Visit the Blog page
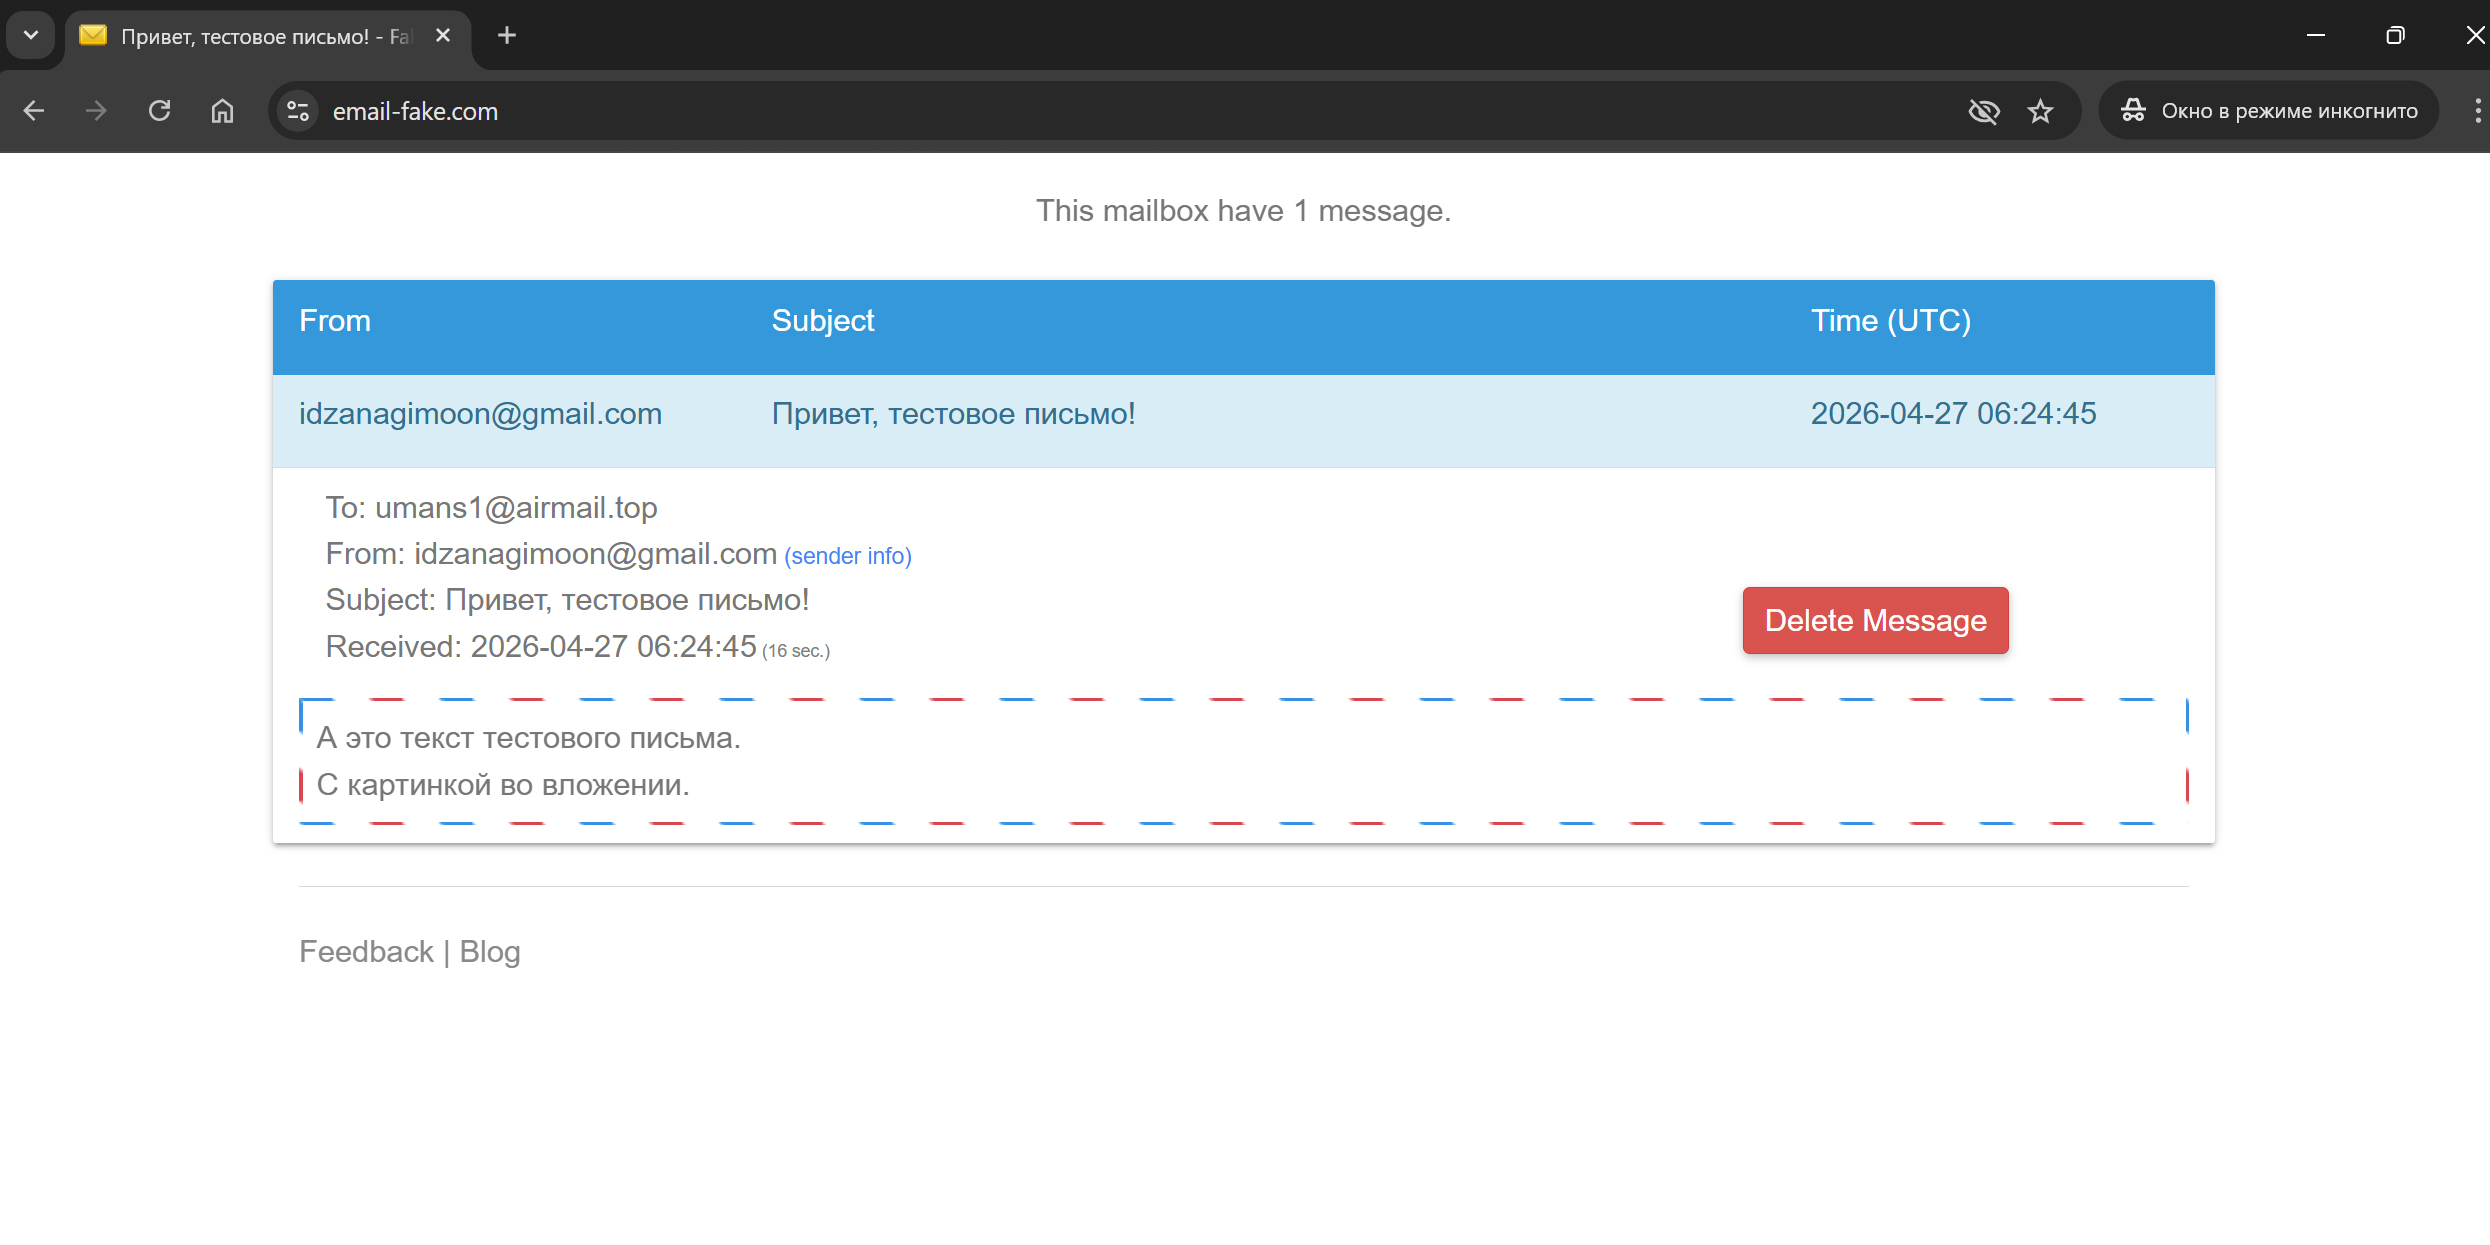The height and width of the screenshot is (1245, 2490). pos(489,951)
